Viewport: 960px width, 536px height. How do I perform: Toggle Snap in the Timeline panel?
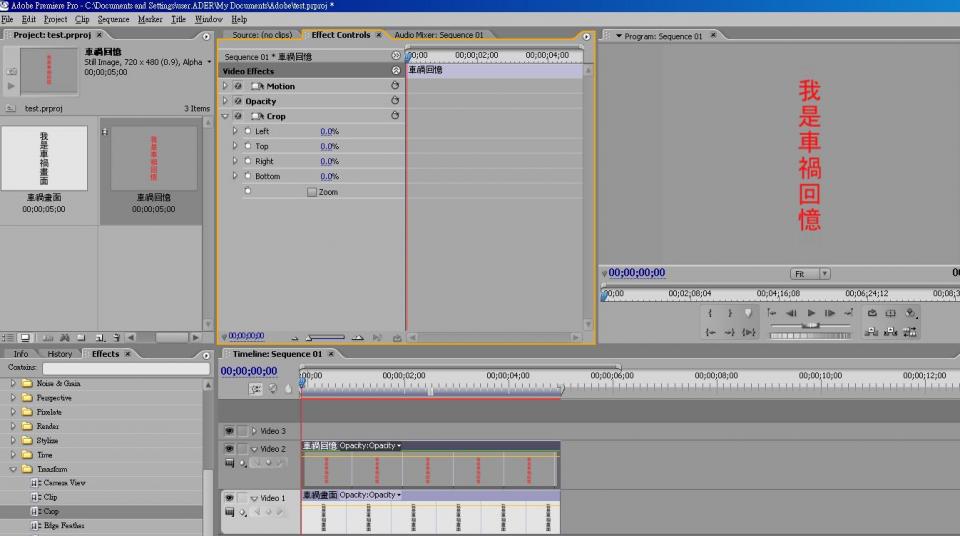pos(256,389)
